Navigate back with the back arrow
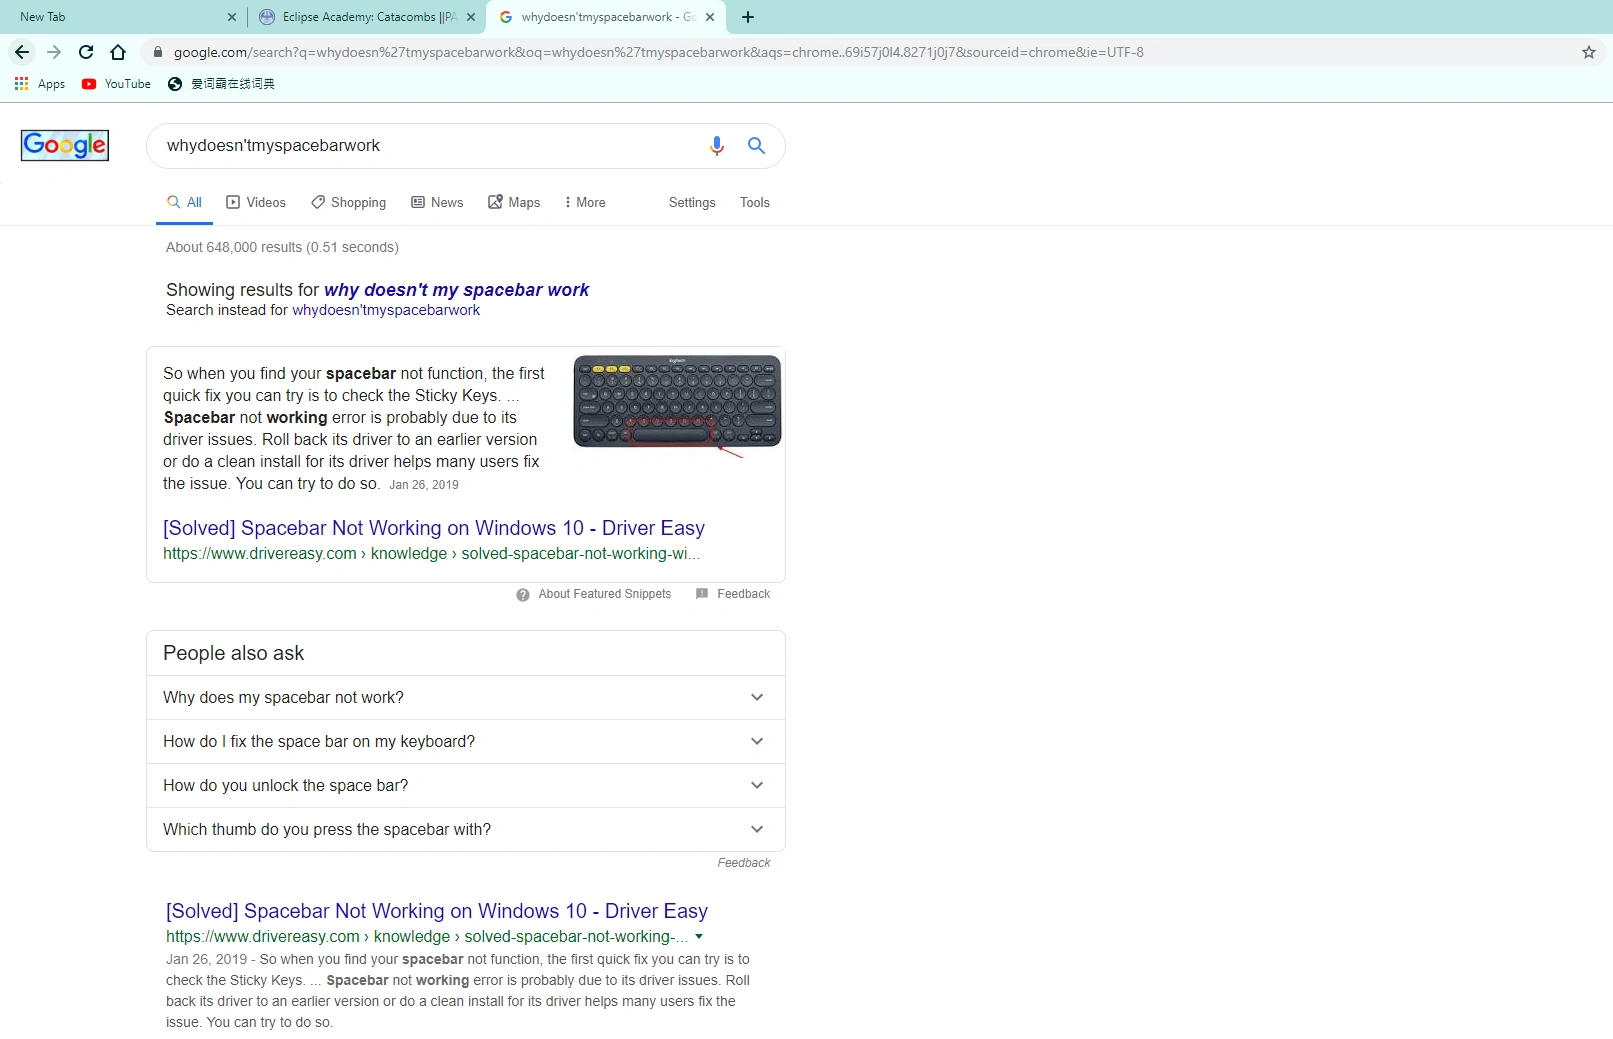The image size is (1613, 1039). tap(22, 52)
